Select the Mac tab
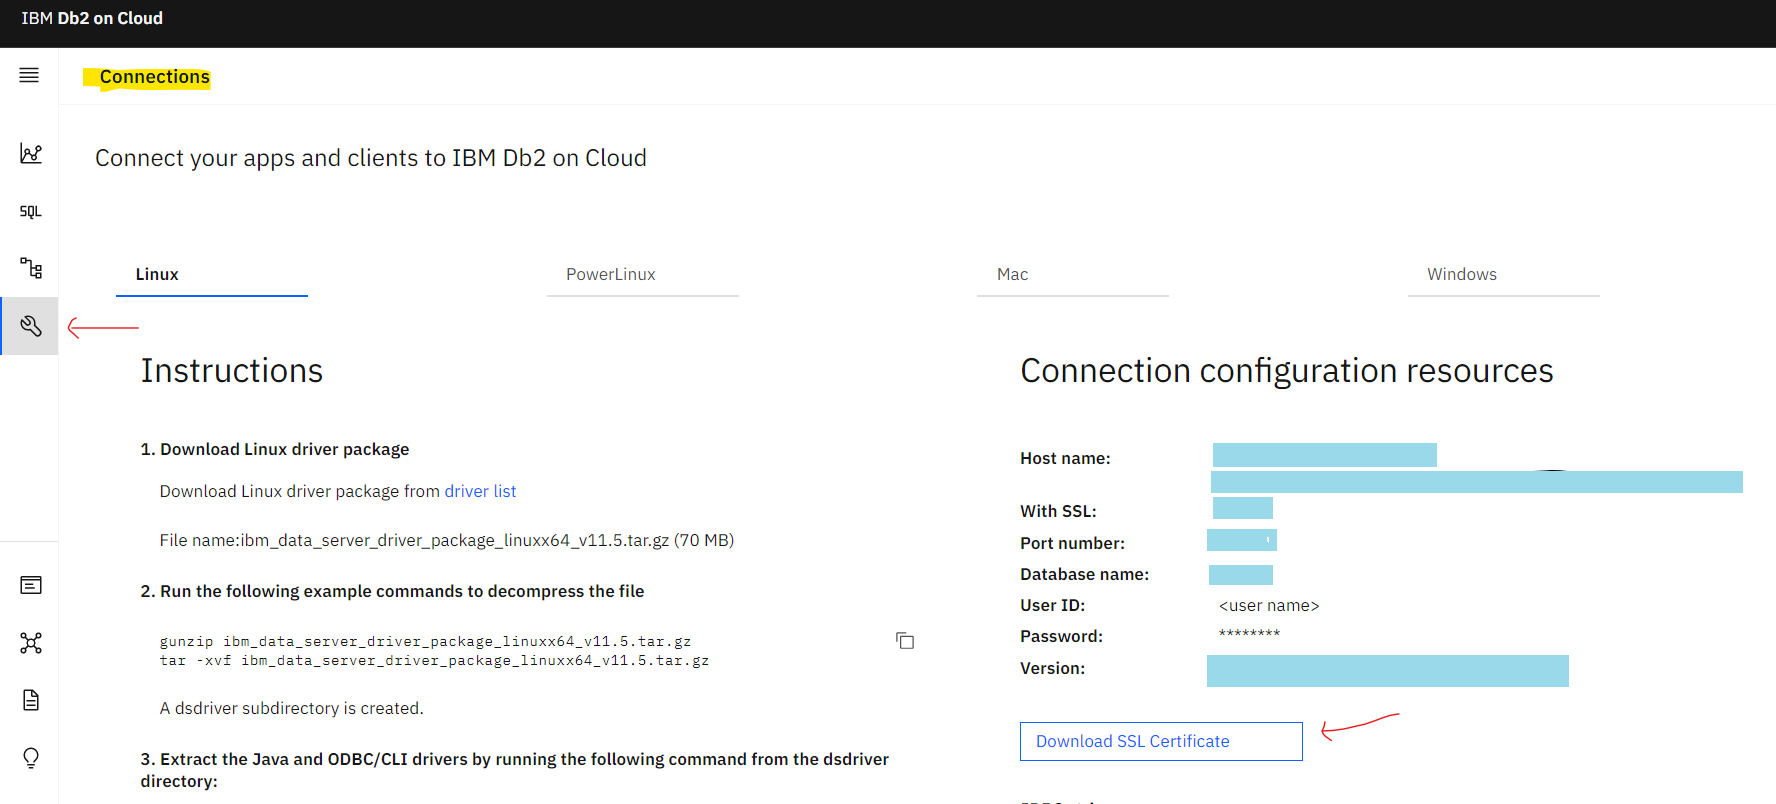The height and width of the screenshot is (804, 1776). coord(1012,274)
